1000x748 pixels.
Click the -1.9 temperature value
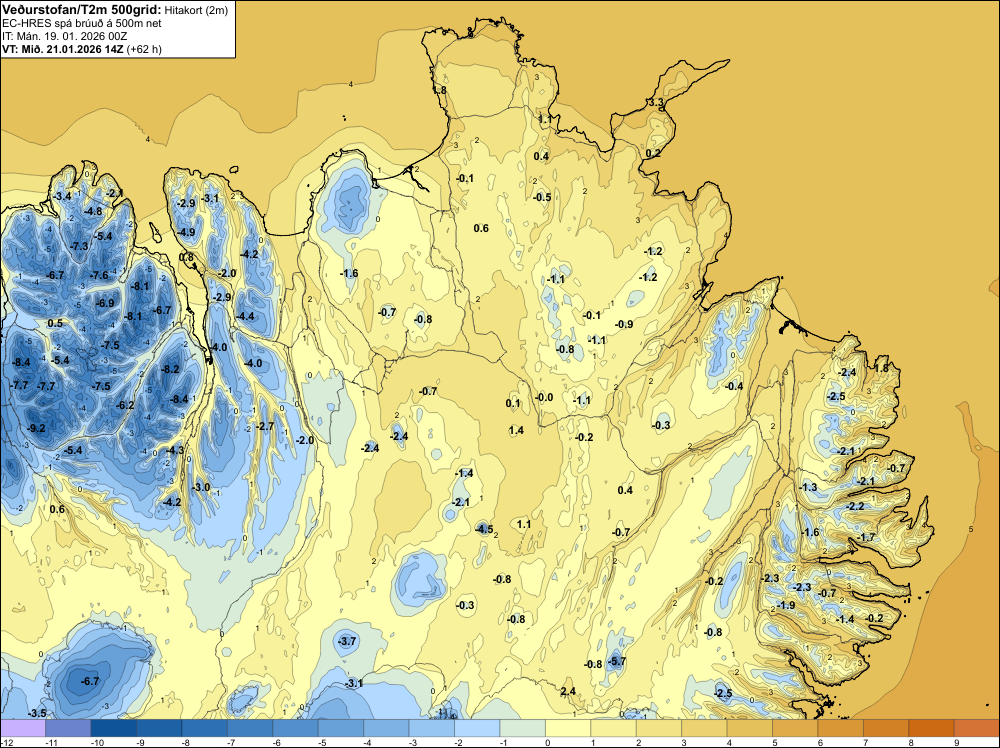(786, 605)
